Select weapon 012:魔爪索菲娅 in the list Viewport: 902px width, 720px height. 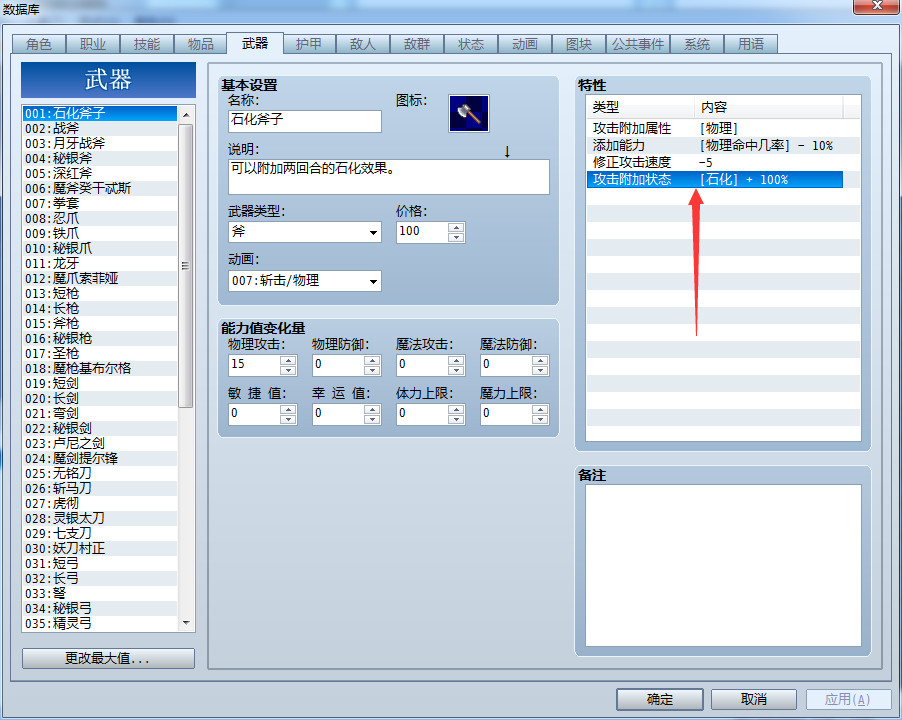[100, 278]
